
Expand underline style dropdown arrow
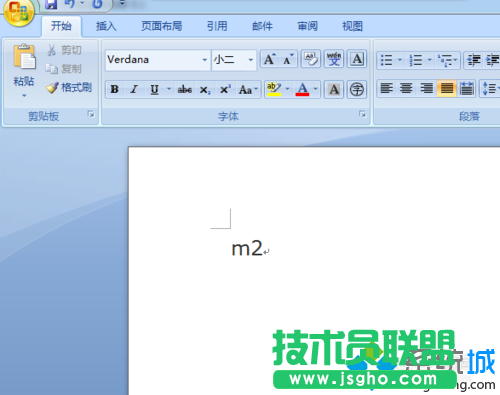(x=169, y=89)
